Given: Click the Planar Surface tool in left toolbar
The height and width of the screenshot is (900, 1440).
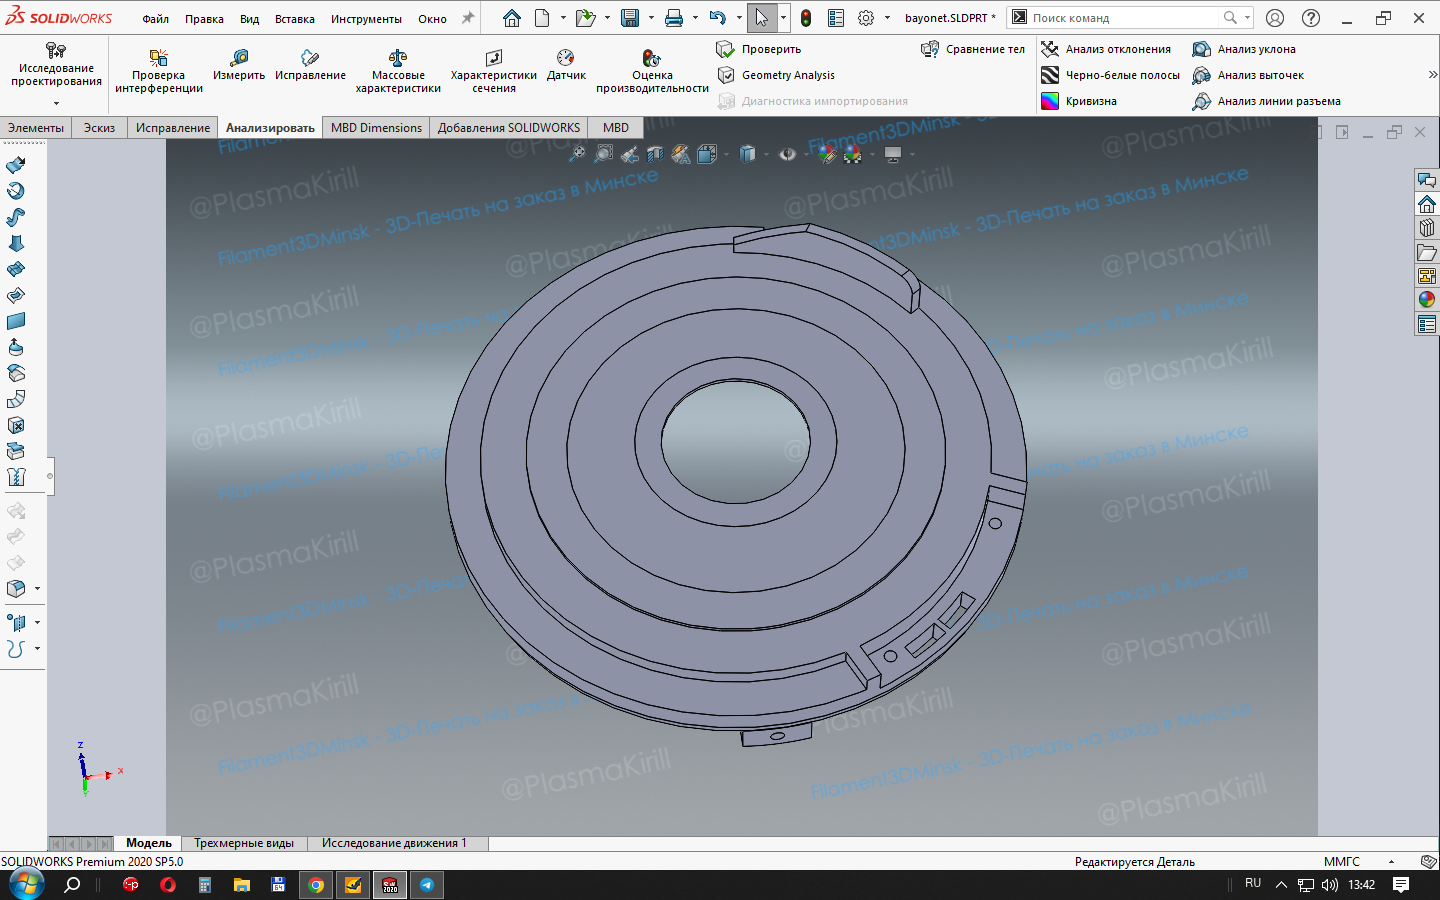Looking at the screenshot, I should (16, 321).
